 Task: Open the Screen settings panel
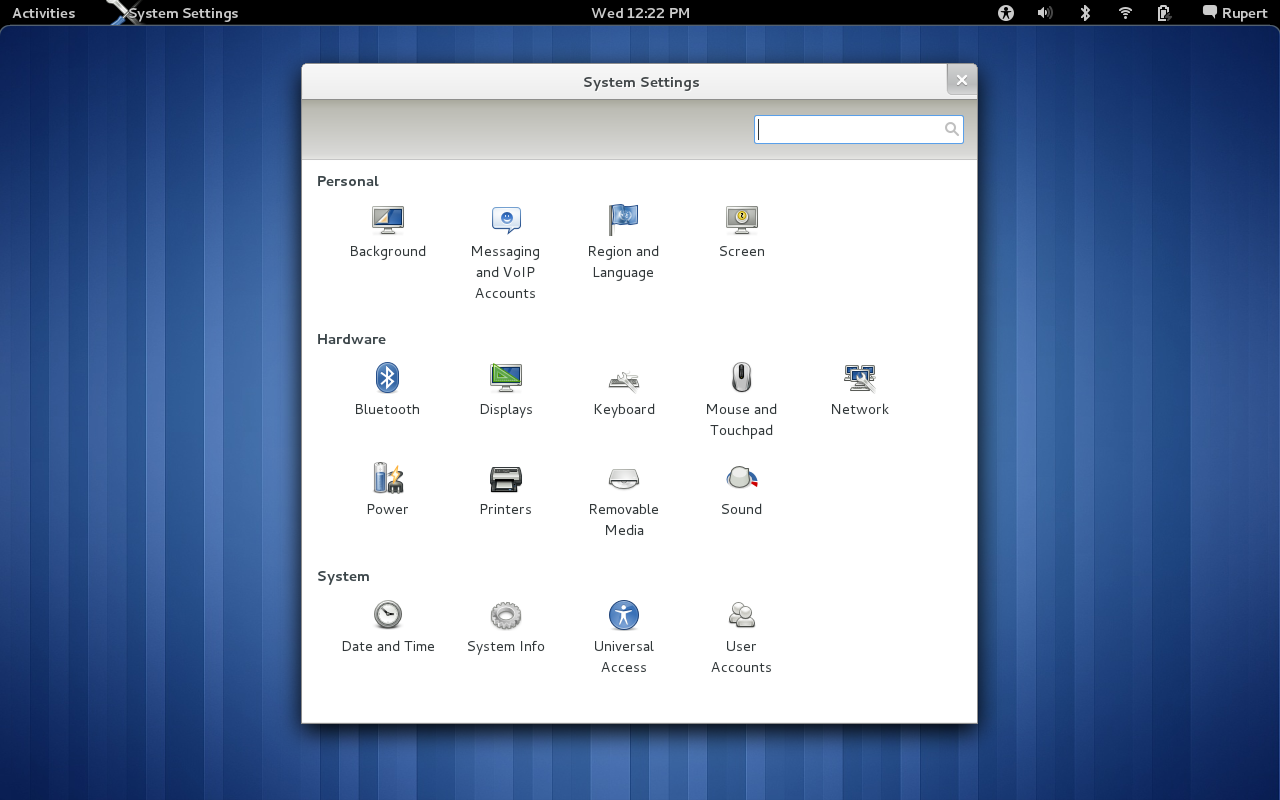[741, 220]
